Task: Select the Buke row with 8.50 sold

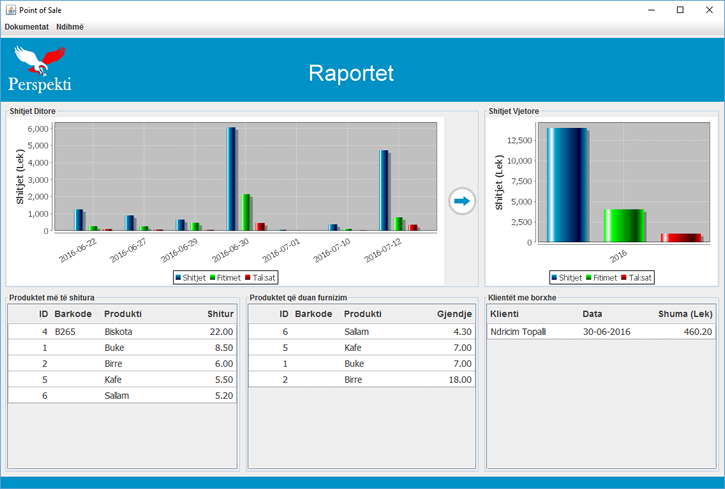Action: click(122, 348)
